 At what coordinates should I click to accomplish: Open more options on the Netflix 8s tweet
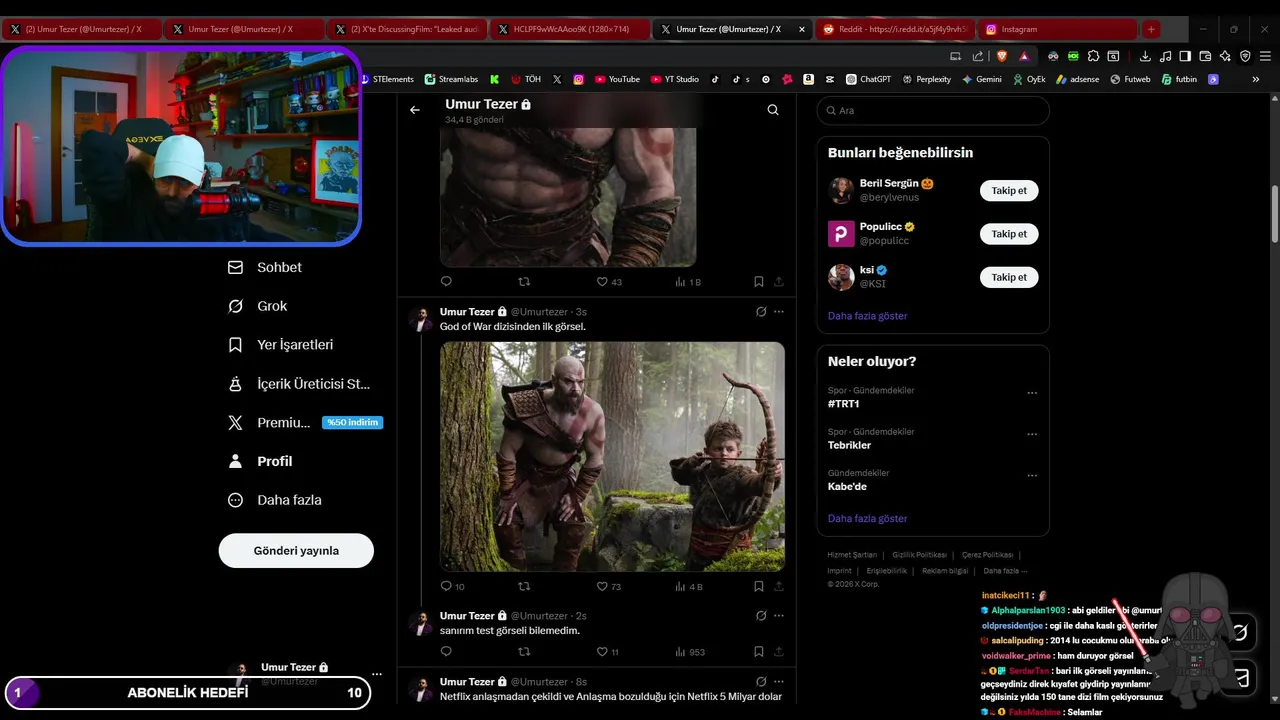[779, 682]
